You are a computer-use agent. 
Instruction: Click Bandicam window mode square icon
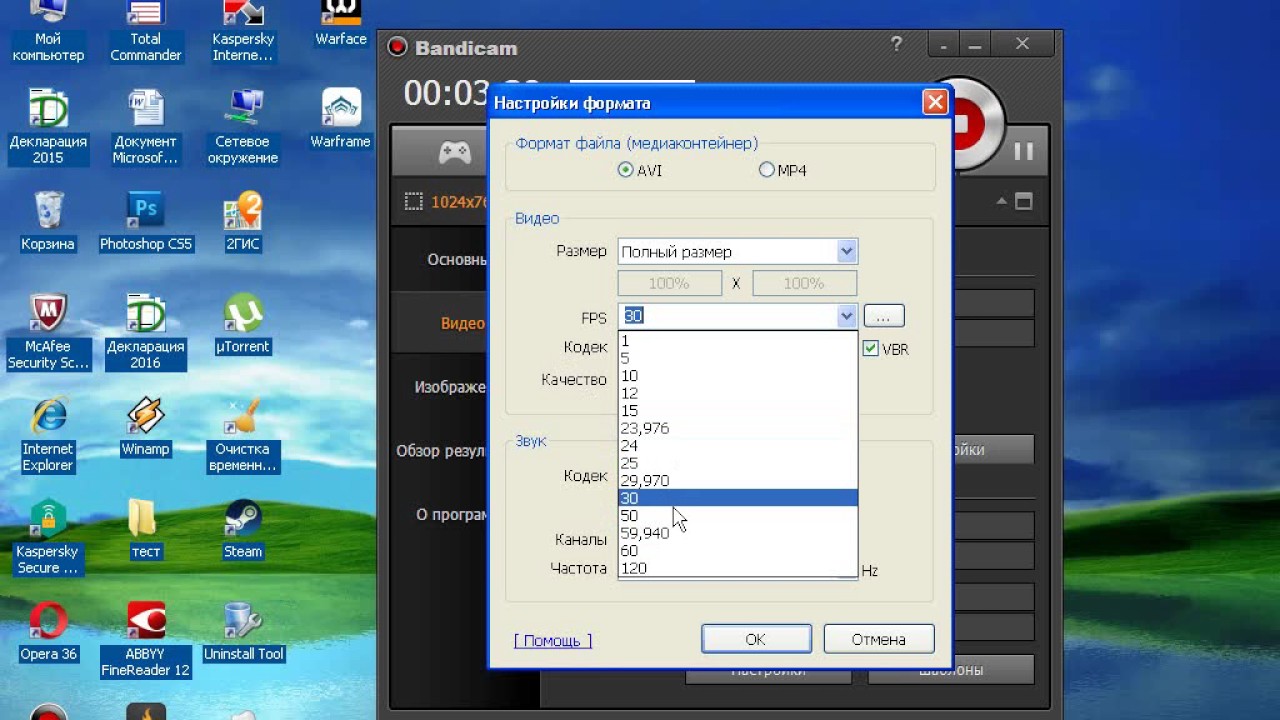pyautogui.click(x=1023, y=202)
